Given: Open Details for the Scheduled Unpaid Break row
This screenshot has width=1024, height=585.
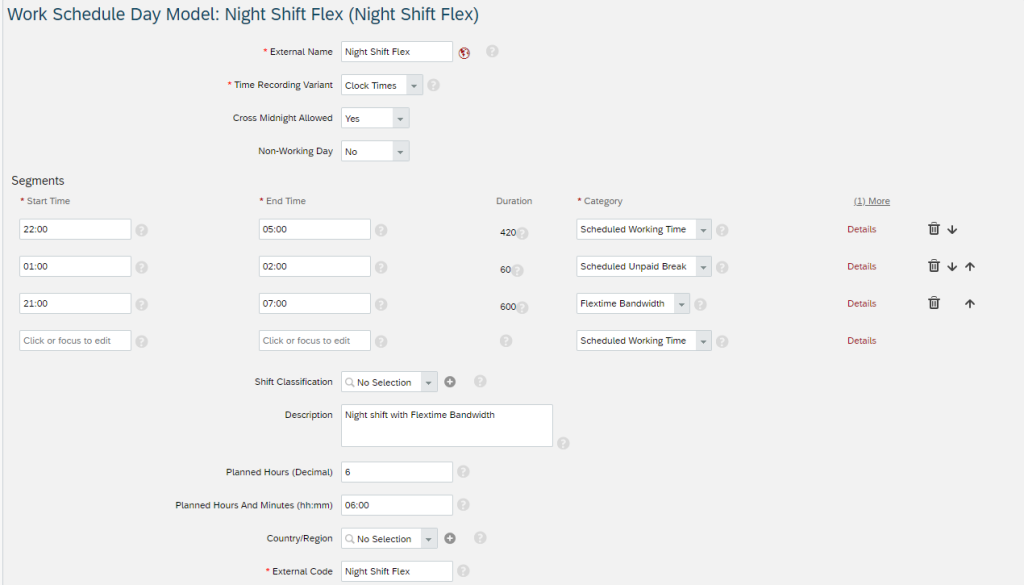Looking at the screenshot, I should tap(861, 266).
